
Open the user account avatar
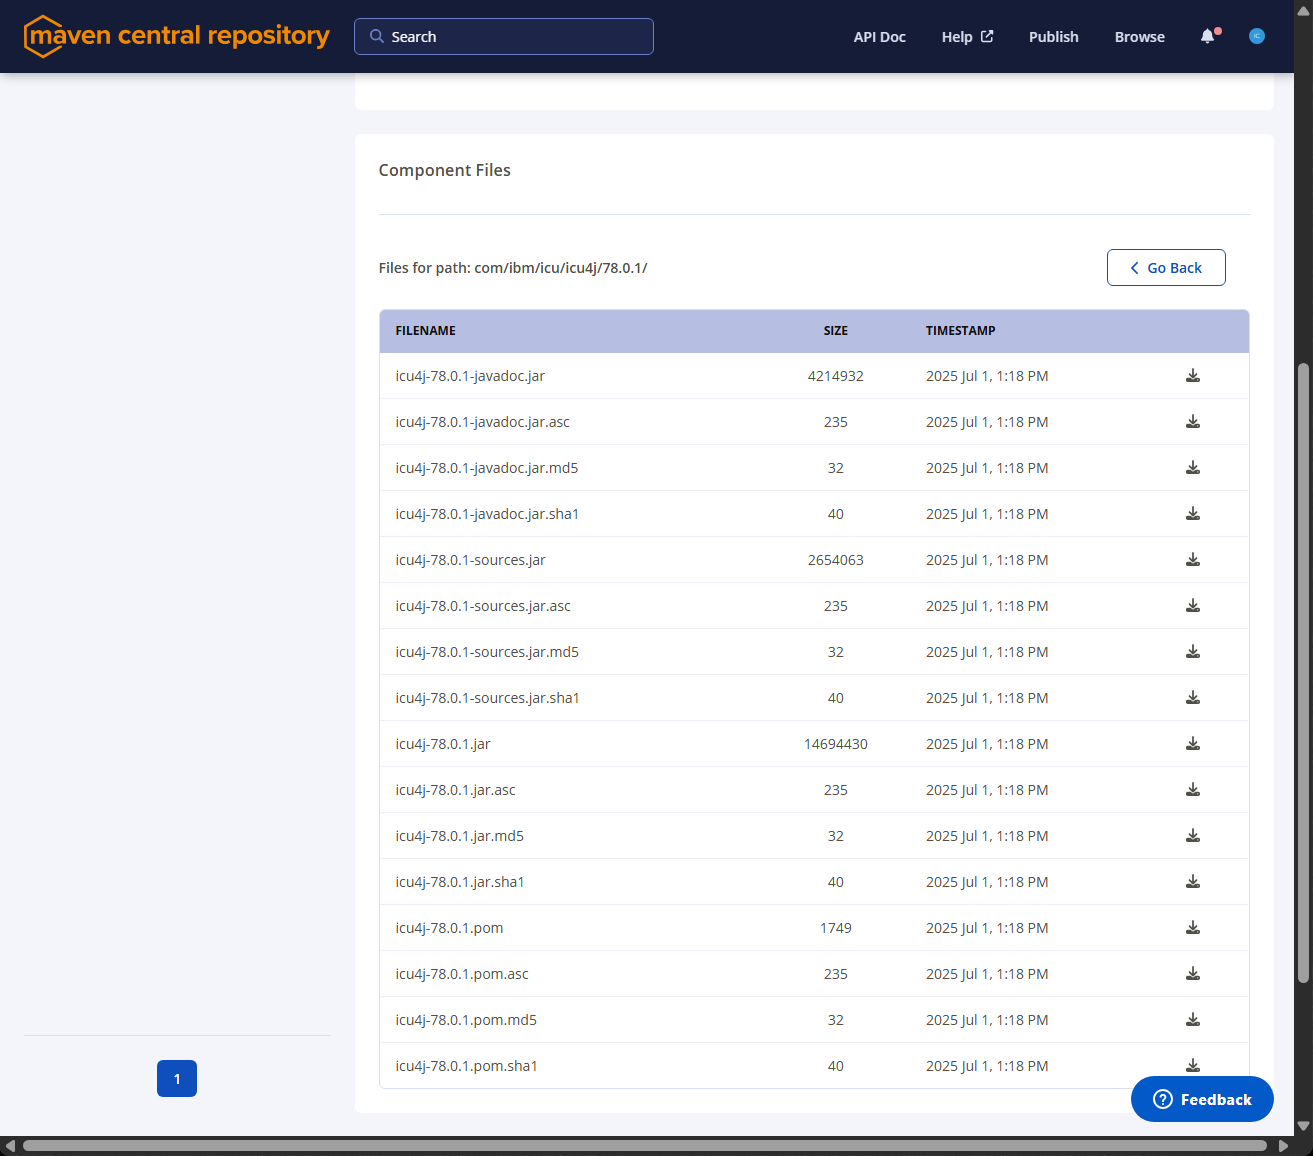[1257, 36]
